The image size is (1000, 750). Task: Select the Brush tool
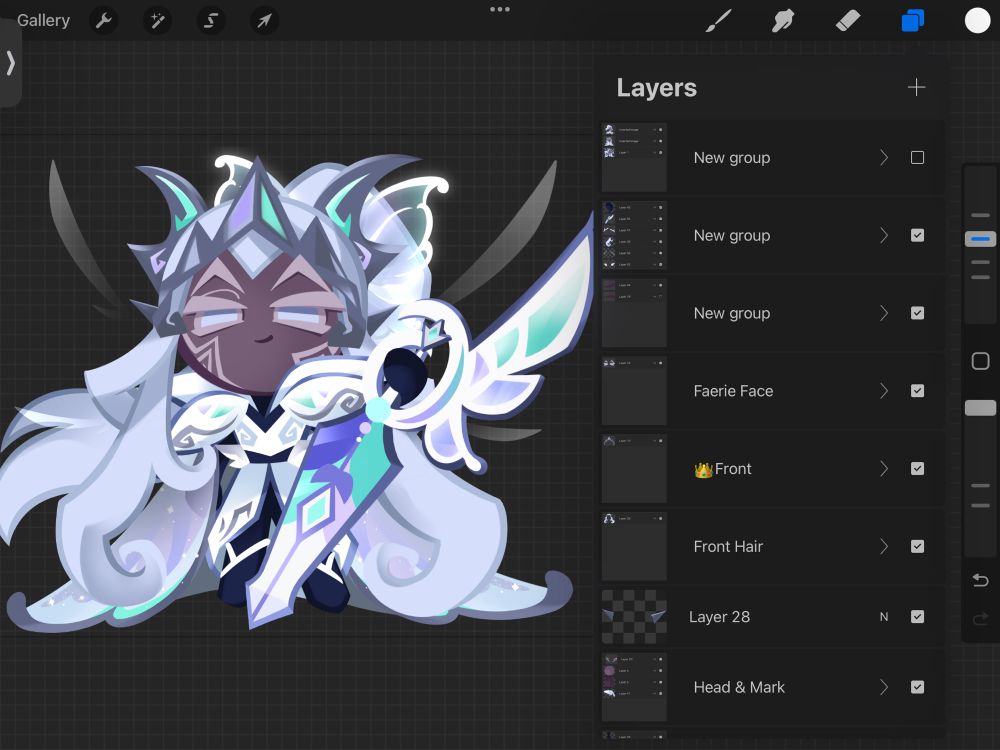tap(719, 20)
